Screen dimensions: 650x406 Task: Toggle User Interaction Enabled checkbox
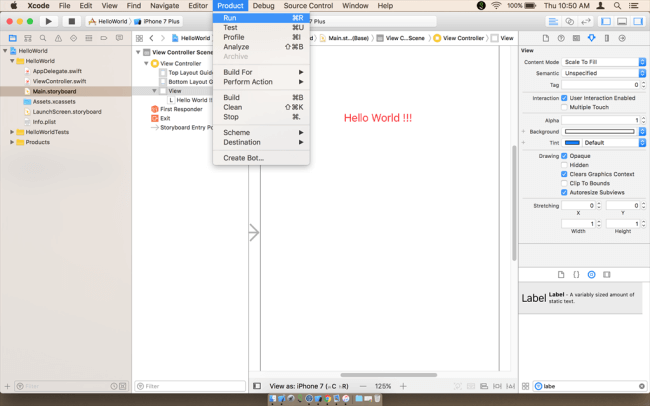[564, 98]
